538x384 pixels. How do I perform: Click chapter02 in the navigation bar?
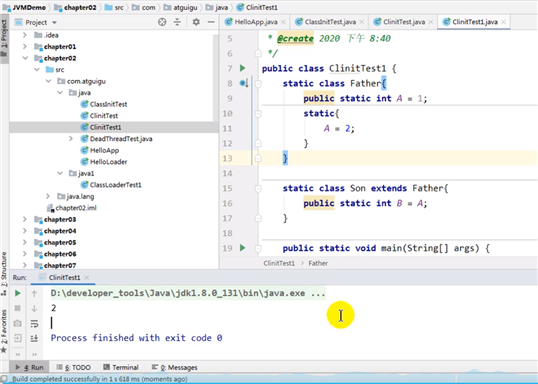point(75,7)
